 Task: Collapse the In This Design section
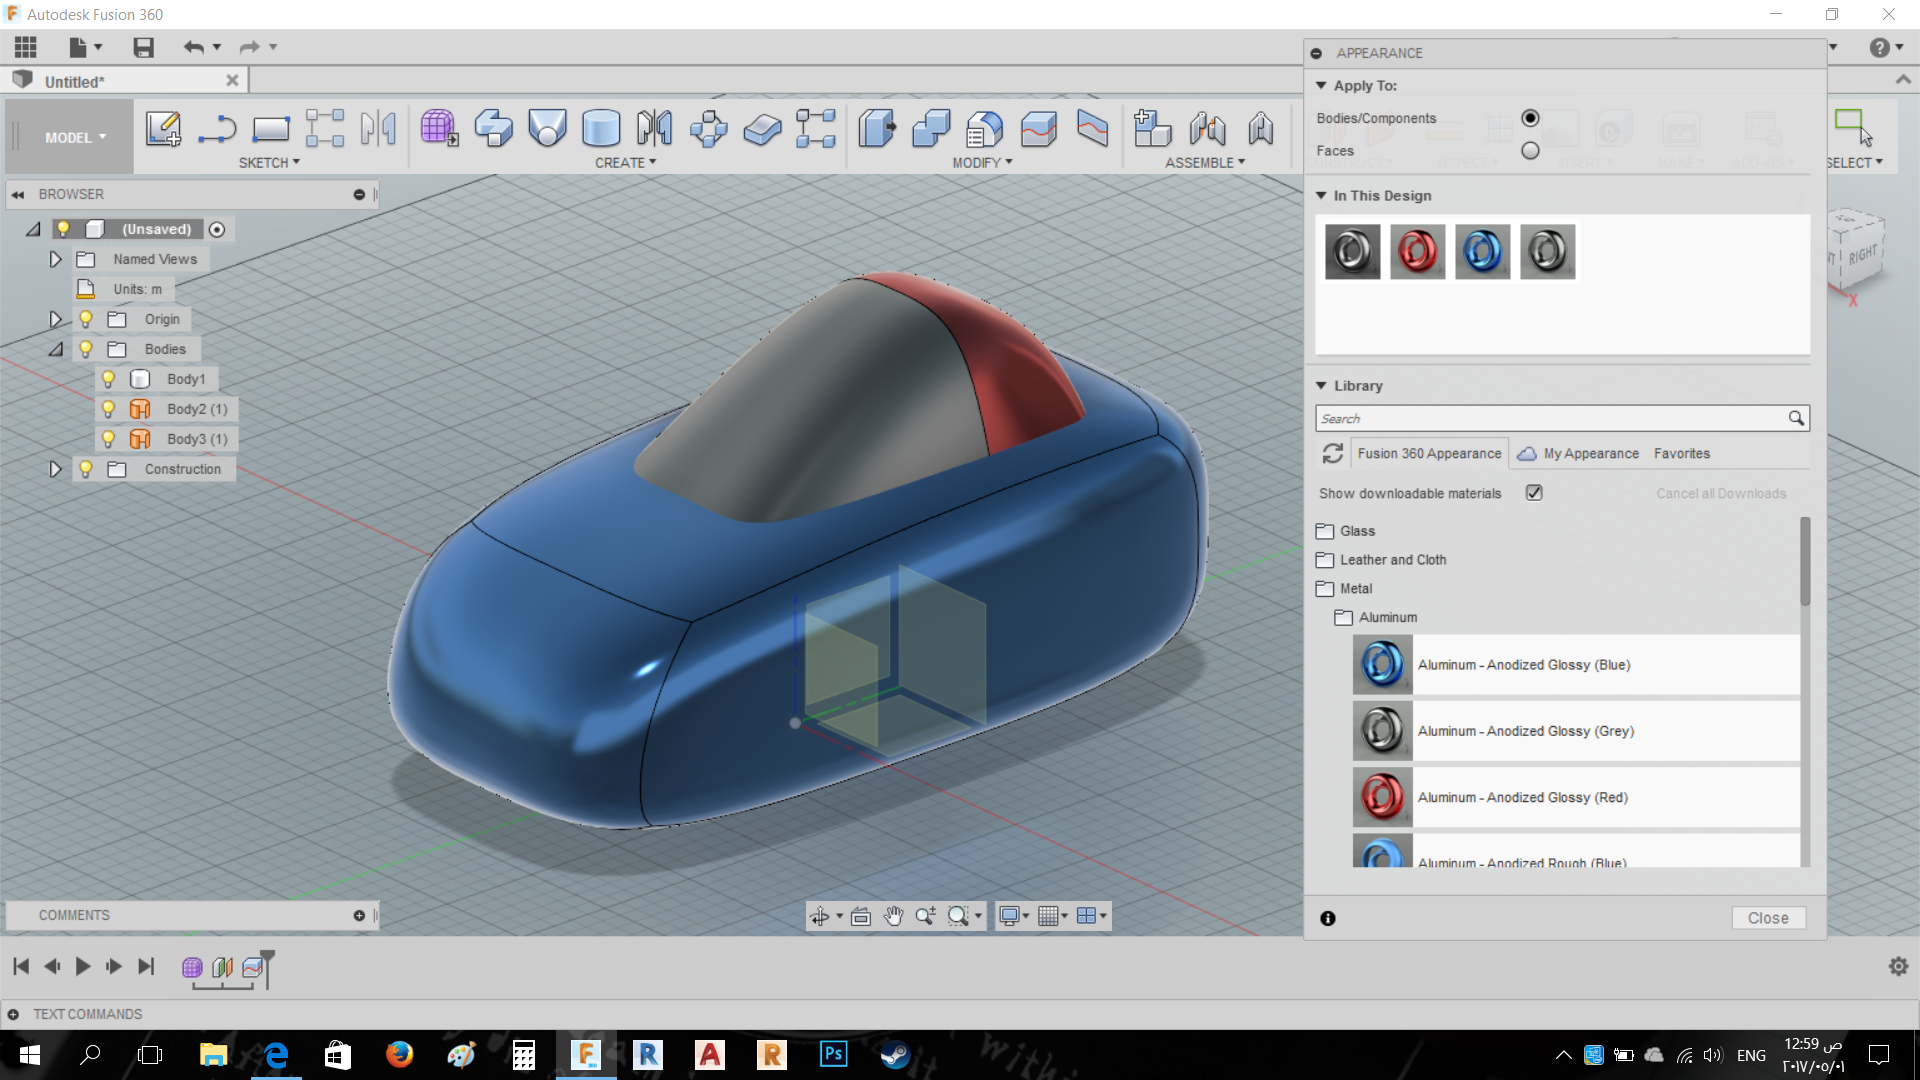pyautogui.click(x=1321, y=196)
